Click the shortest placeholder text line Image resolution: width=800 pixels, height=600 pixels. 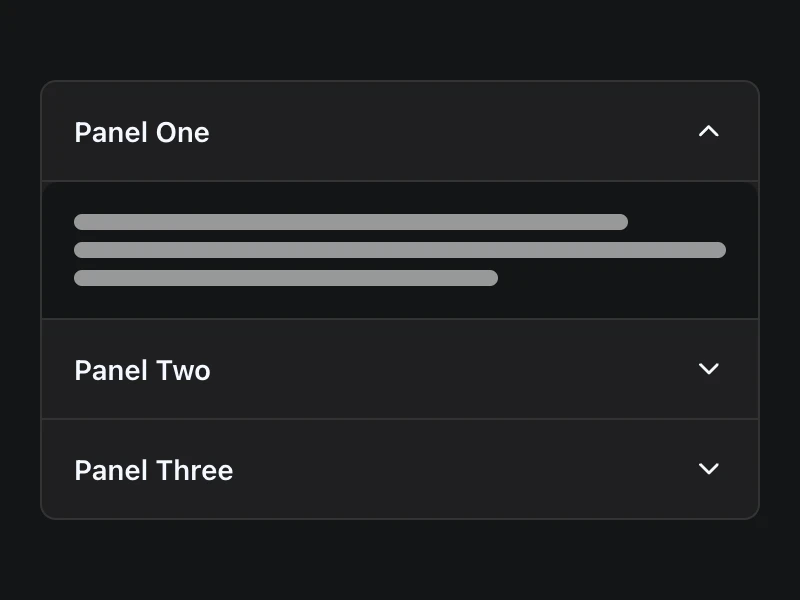pyautogui.click(x=286, y=278)
